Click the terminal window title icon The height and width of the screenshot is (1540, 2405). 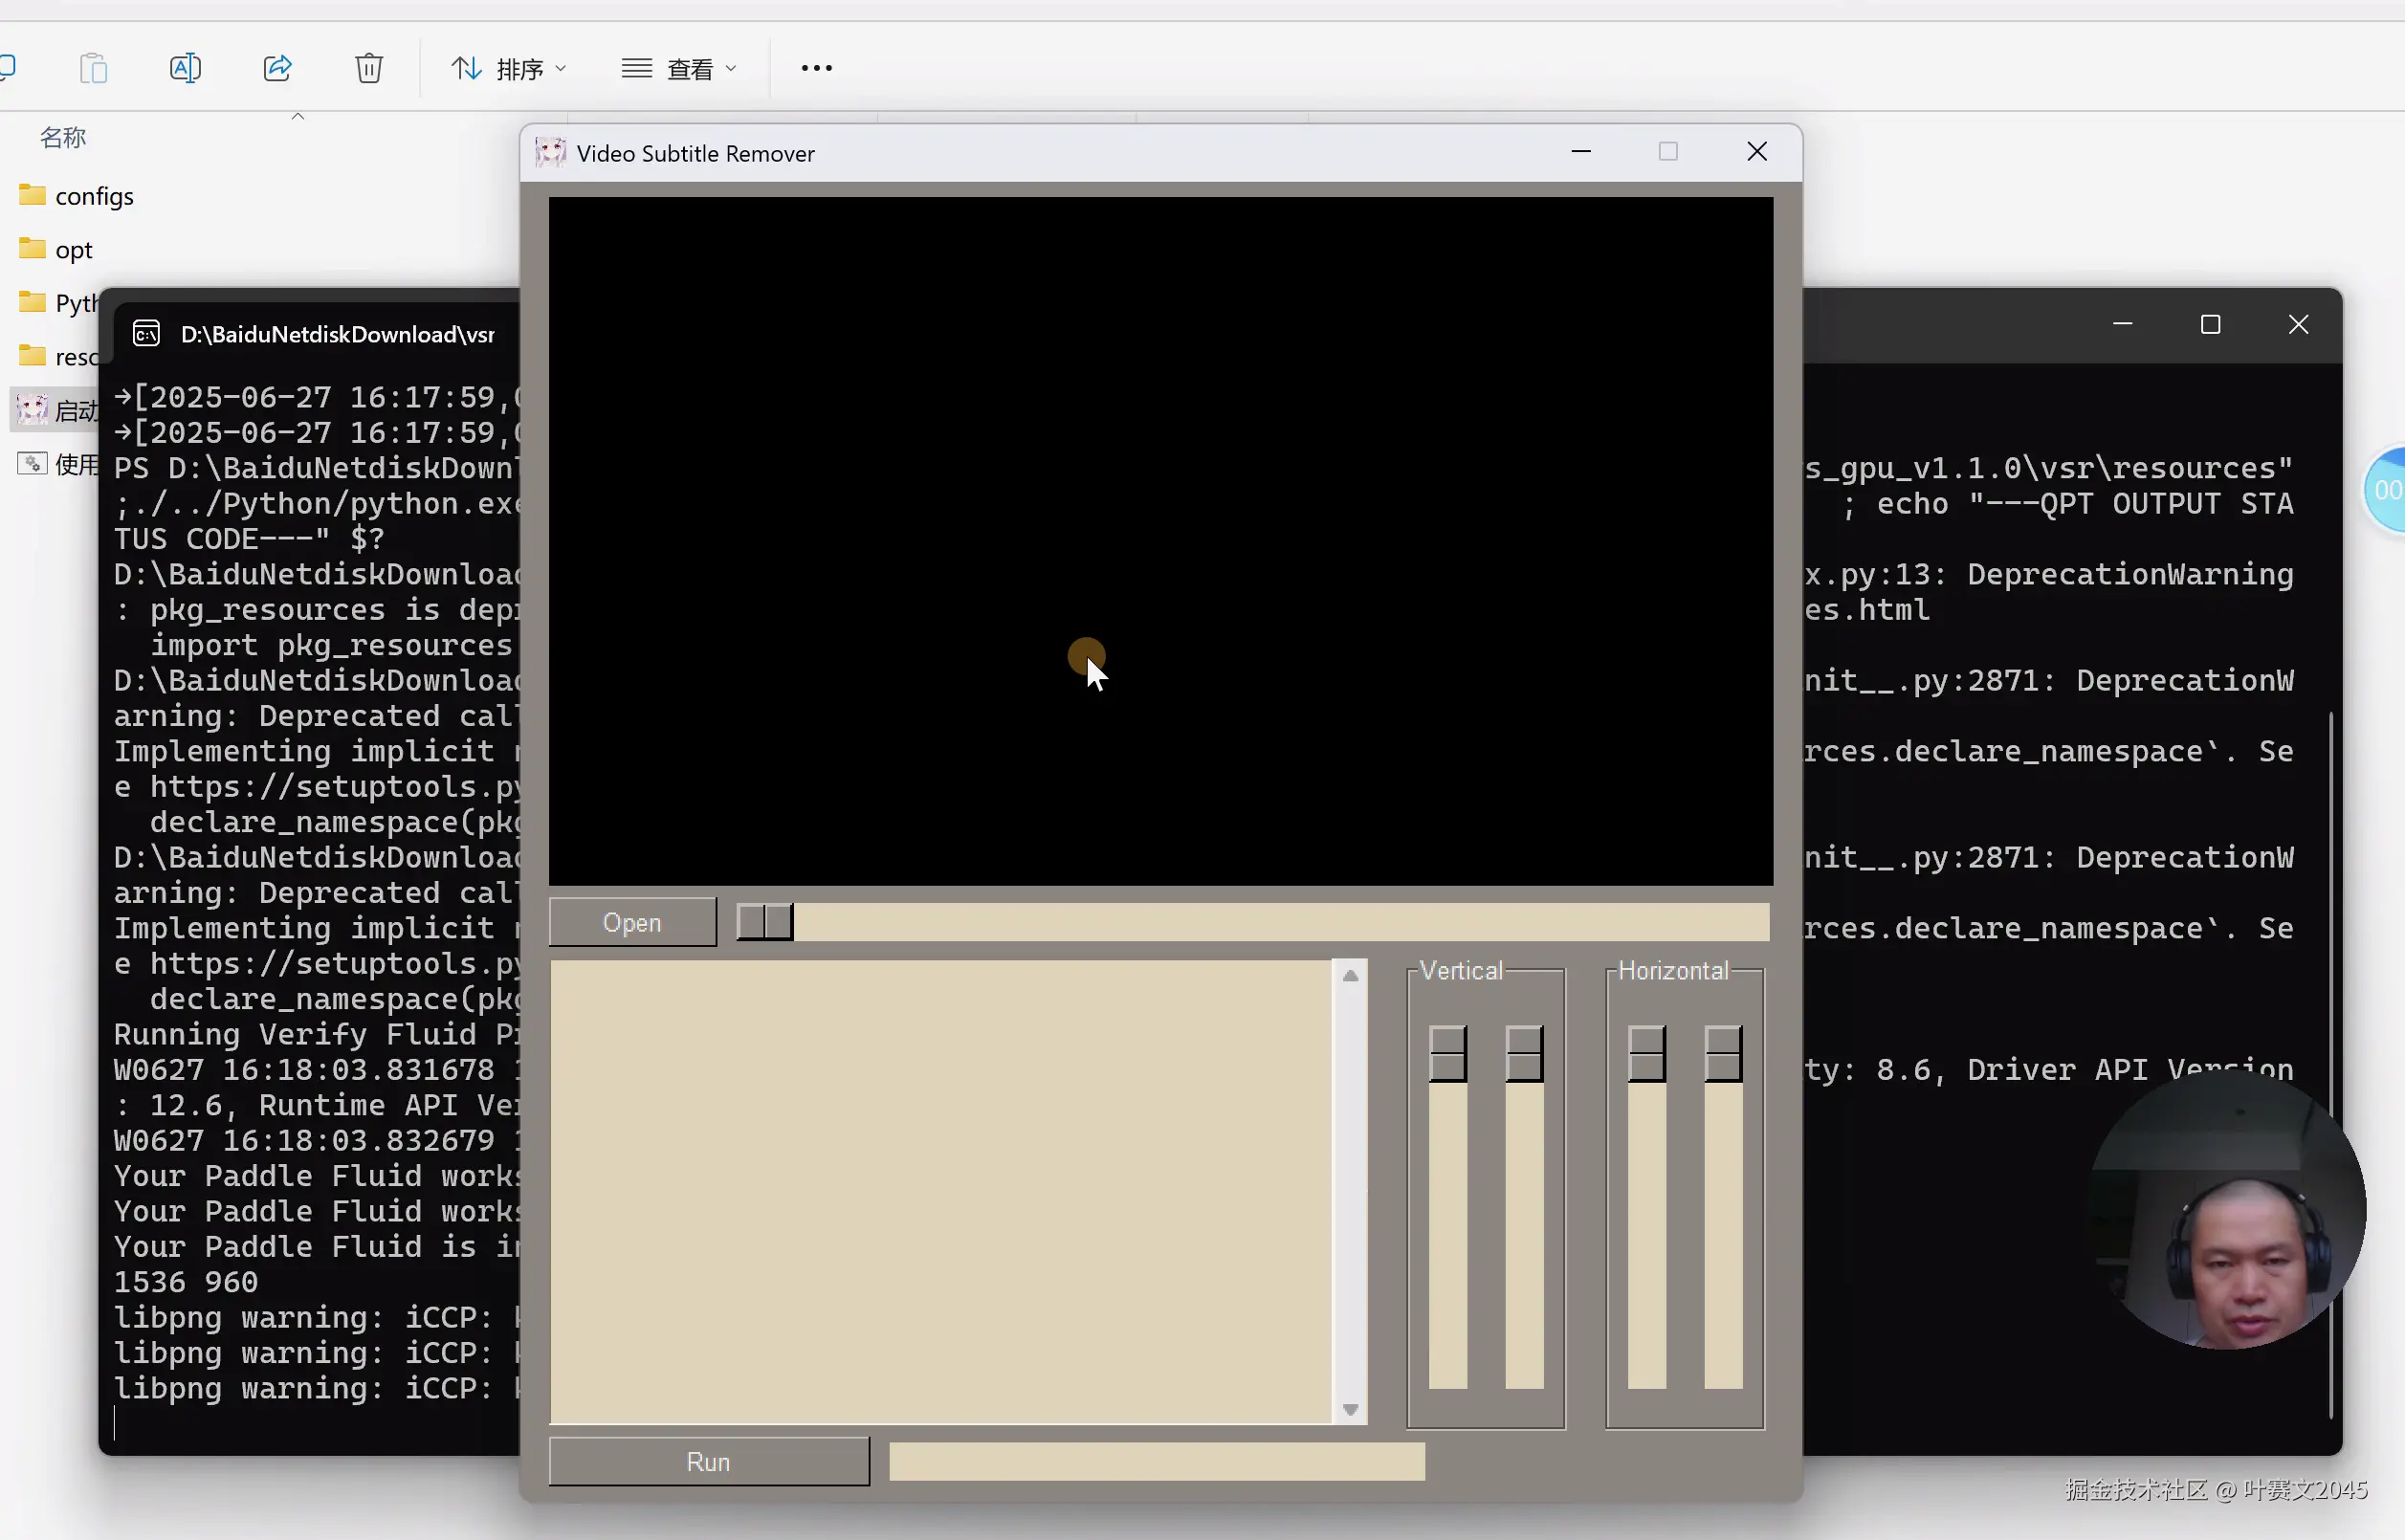coord(147,334)
